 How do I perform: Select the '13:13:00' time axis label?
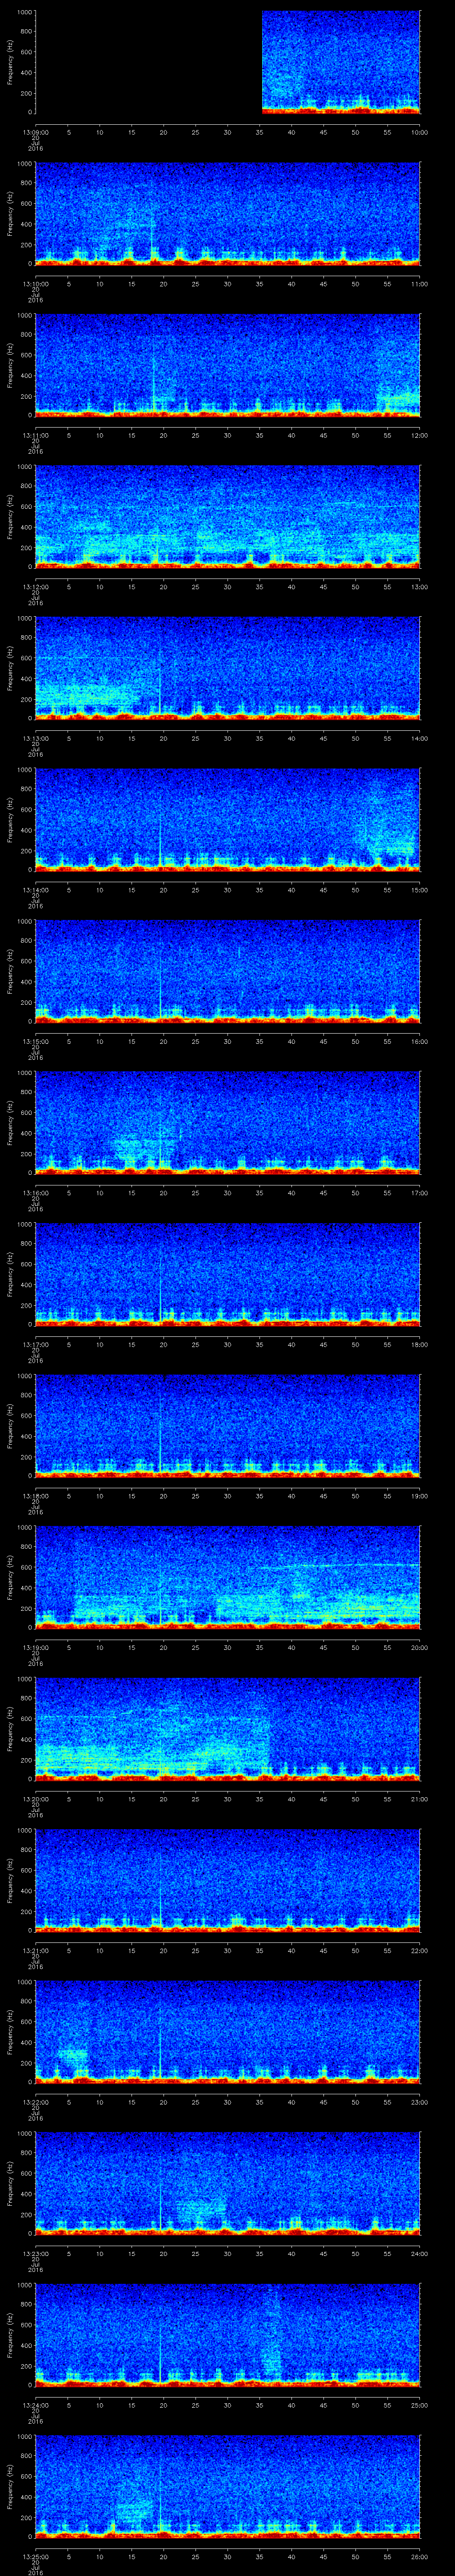(35, 738)
